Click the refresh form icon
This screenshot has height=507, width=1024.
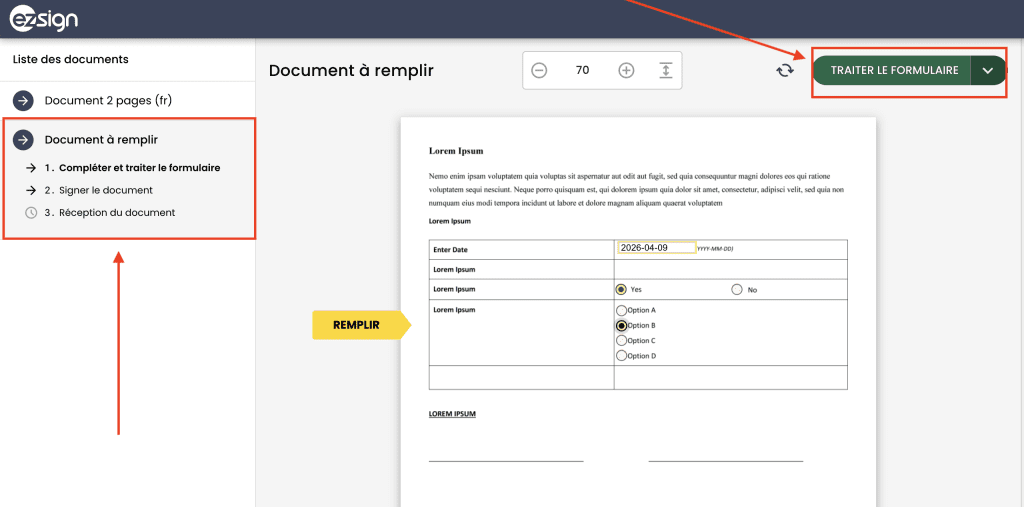click(785, 70)
